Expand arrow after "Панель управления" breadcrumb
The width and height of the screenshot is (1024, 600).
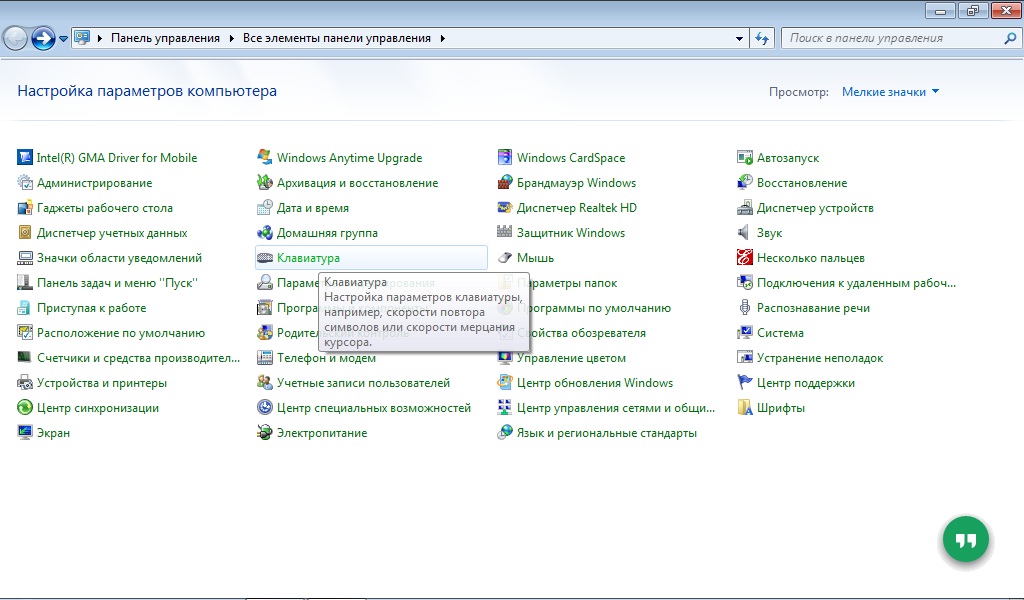pos(231,39)
